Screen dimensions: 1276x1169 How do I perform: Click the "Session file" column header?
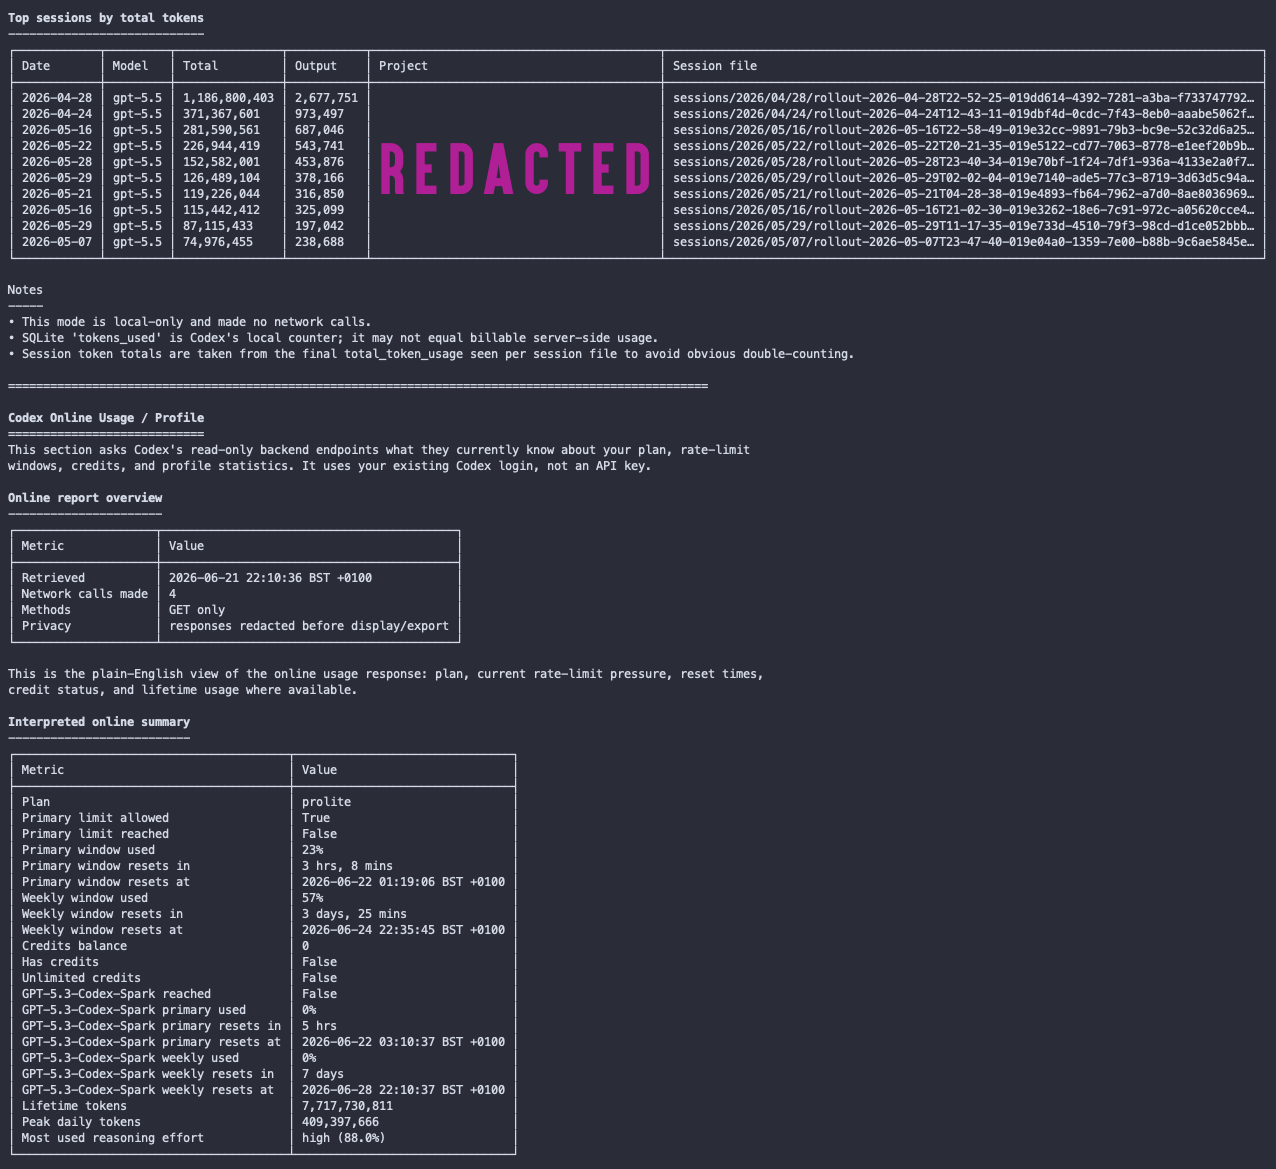pyautogui.click(x=715, y=66)
